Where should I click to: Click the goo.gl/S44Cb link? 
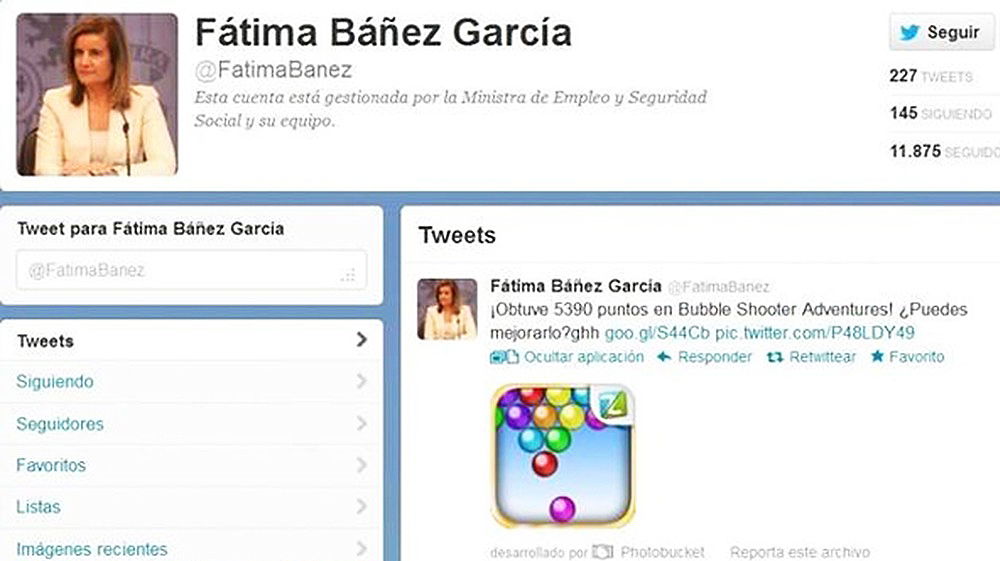pos(657,333)
